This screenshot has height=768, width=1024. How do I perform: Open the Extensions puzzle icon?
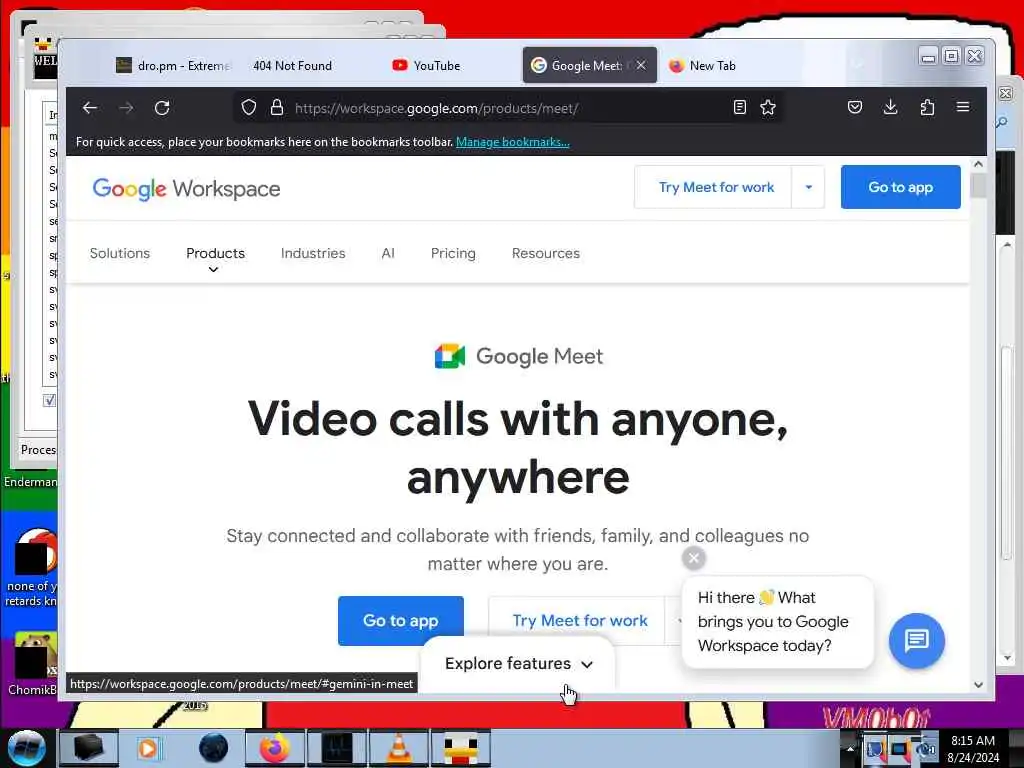tap(927, 107)
